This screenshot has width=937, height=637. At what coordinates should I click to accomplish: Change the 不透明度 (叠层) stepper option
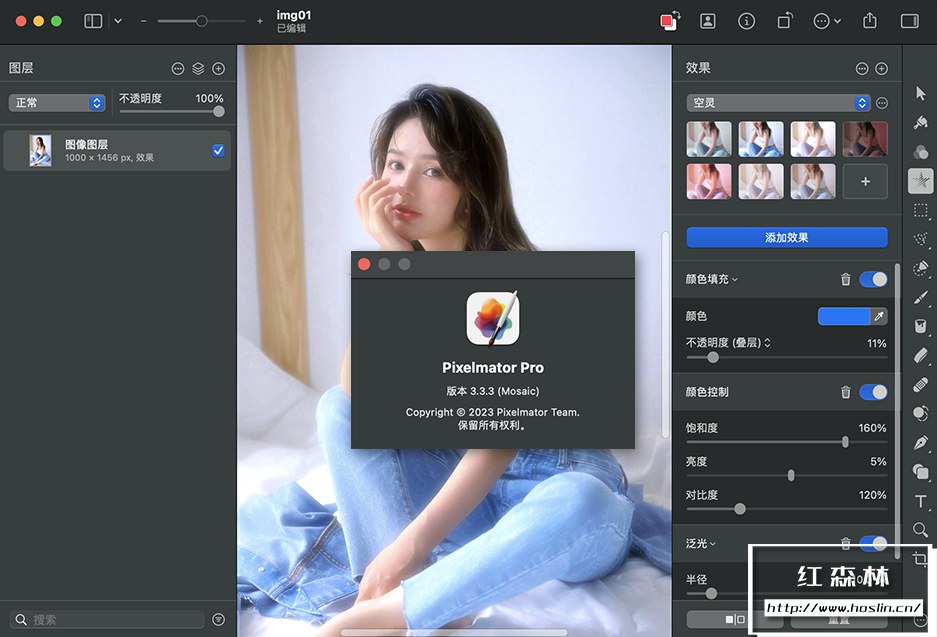point(767,343)
